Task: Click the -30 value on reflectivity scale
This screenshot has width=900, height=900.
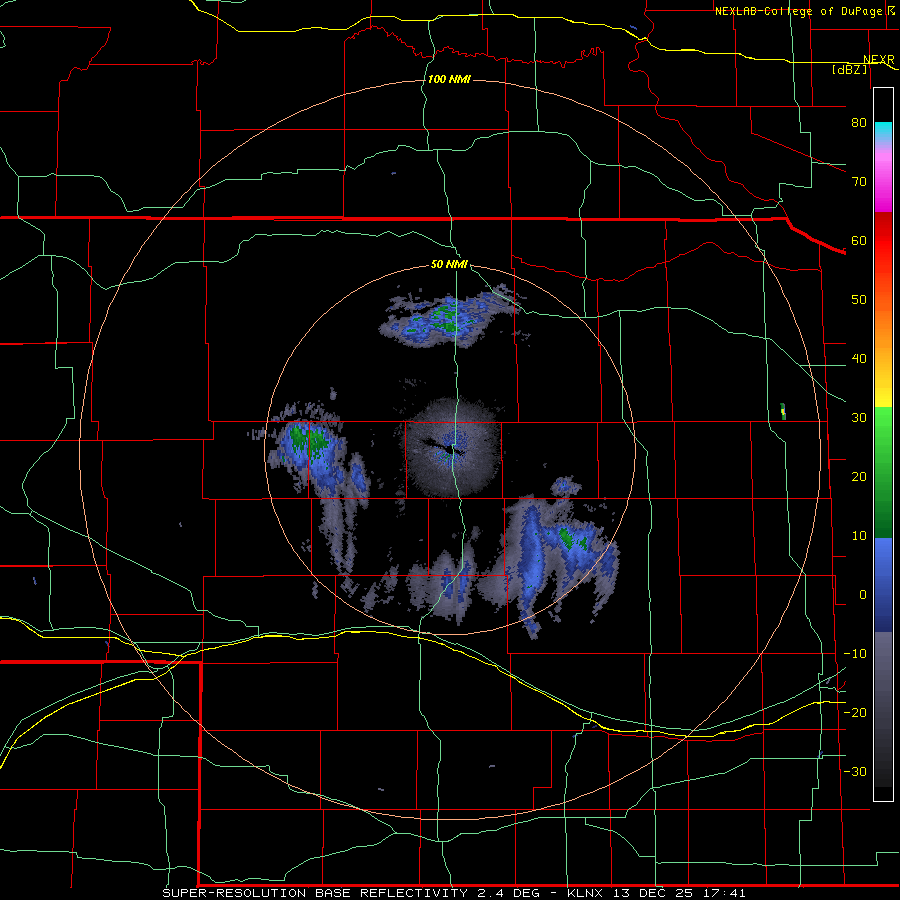Action: [855, 771]
